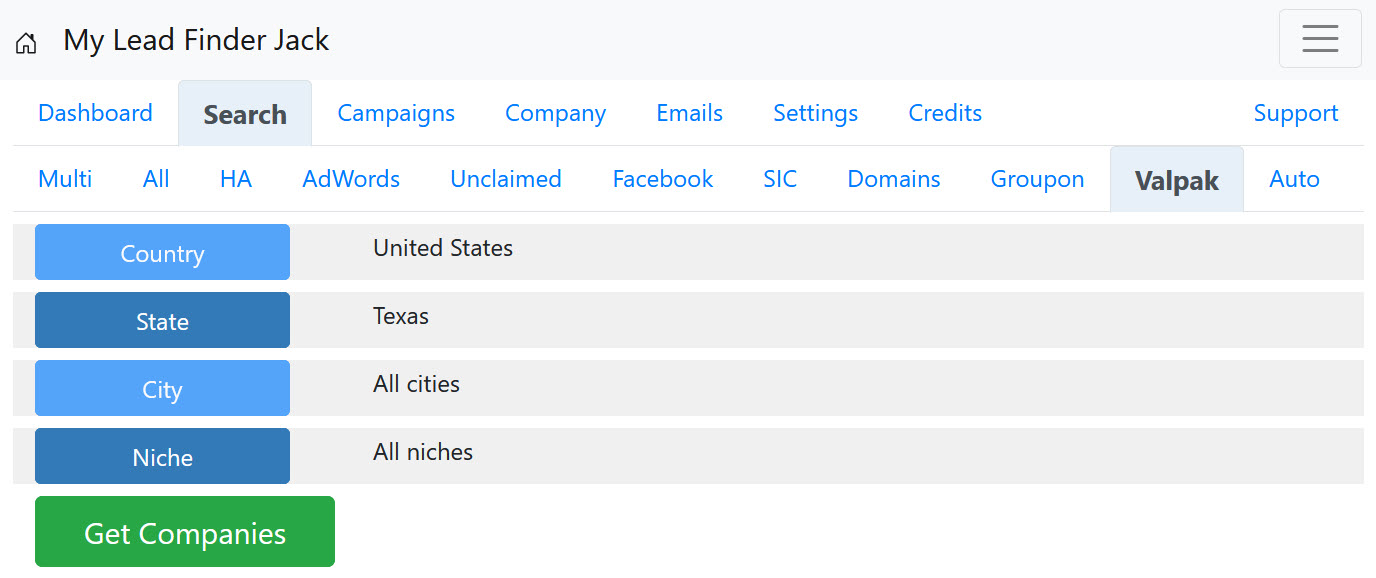Open the Dashboard tab

[95, 114]
